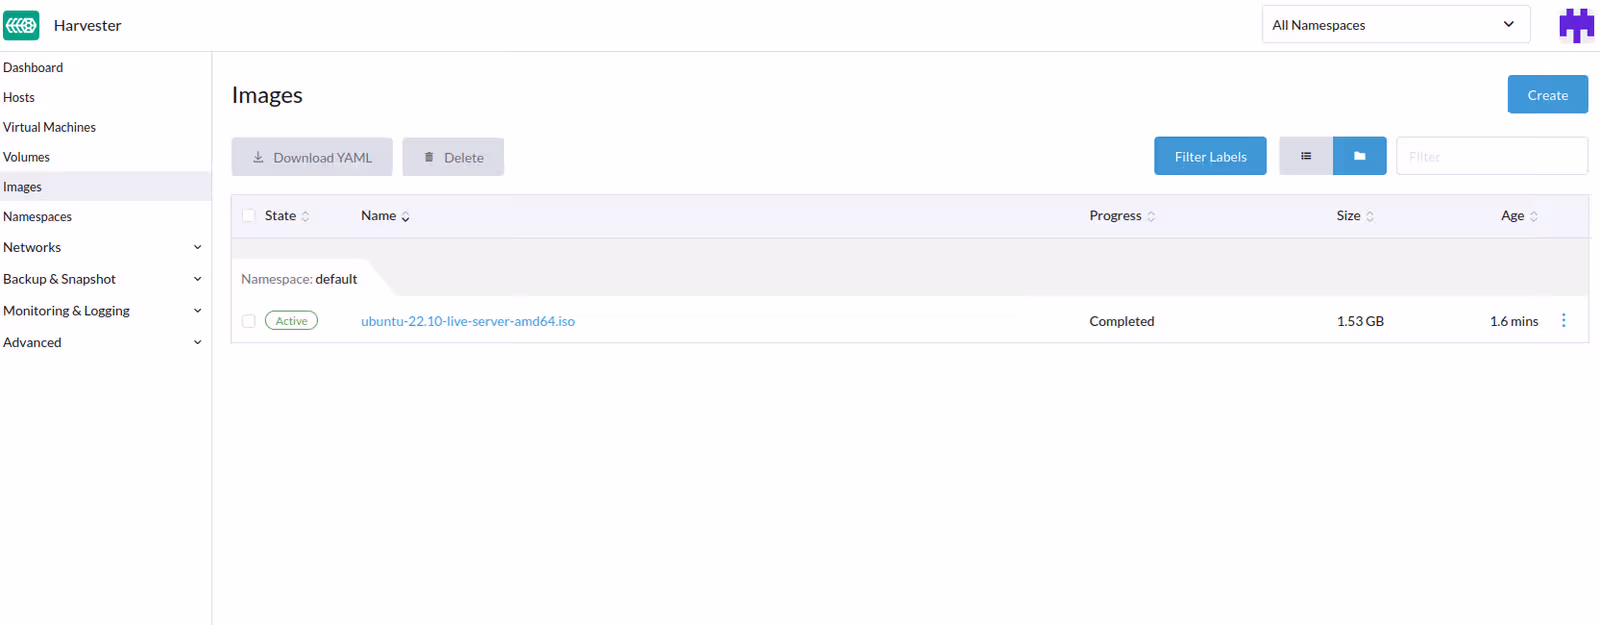Viewport: 1600px width, 625px height.
Task: Open Volumes in the sidebar
Action: click(x=27, y=157)
